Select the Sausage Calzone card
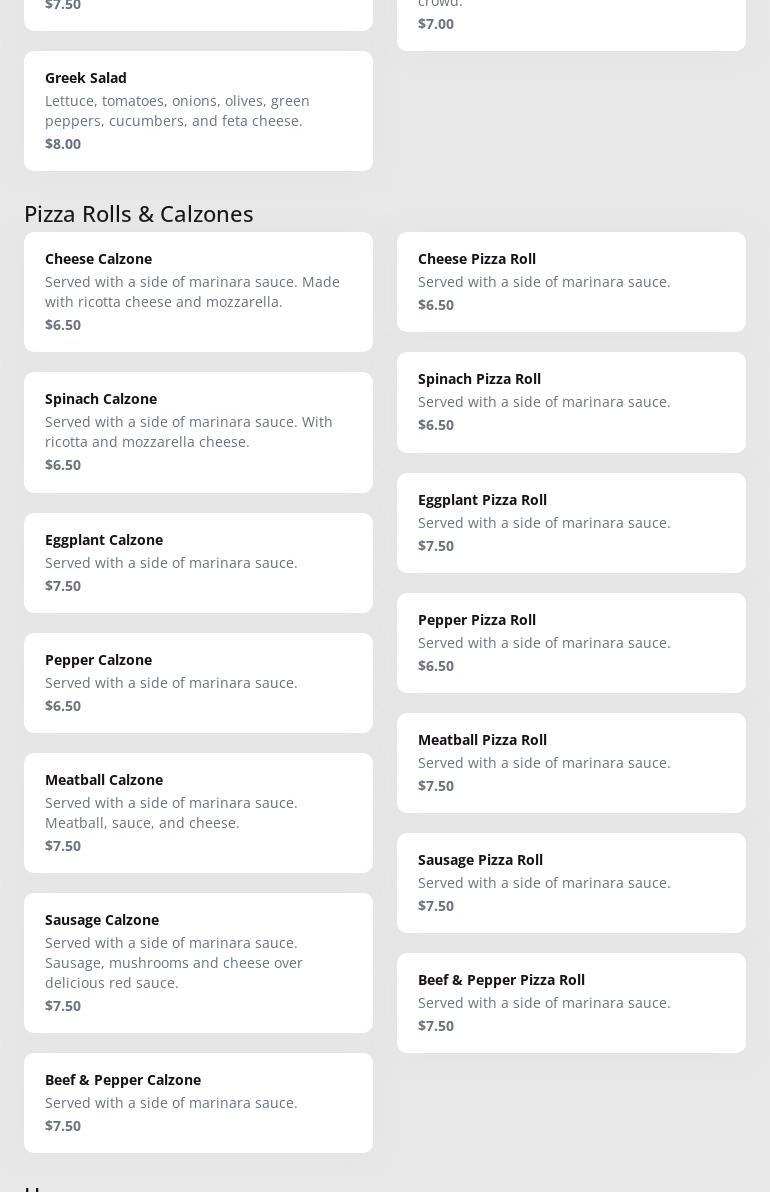This screenshot has height=1192, width=770. click(x=198, y=962)
